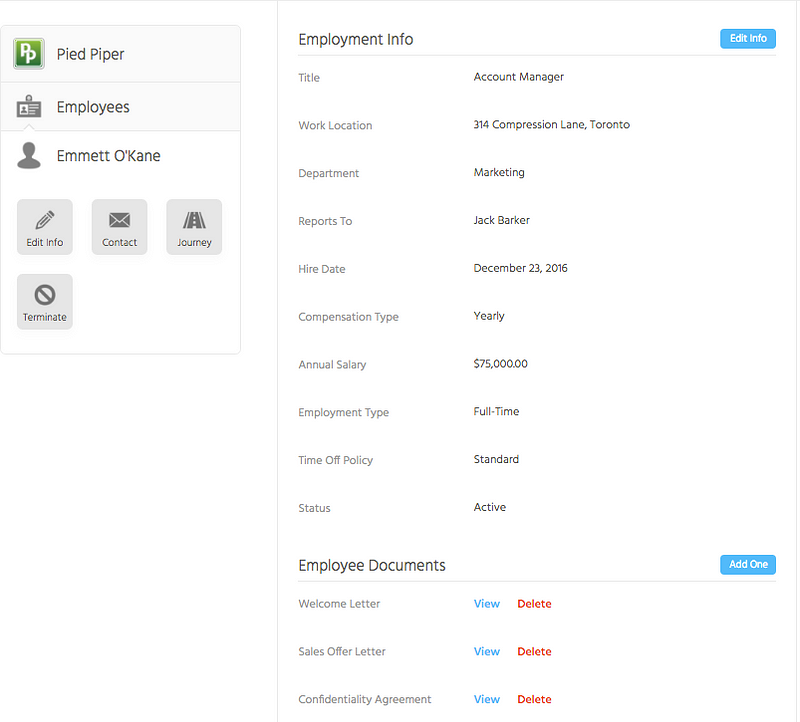The width and height of the screenshot is (800, 722).
Task: View the Welcome Letter document
Action: click(x=487, y=604)
